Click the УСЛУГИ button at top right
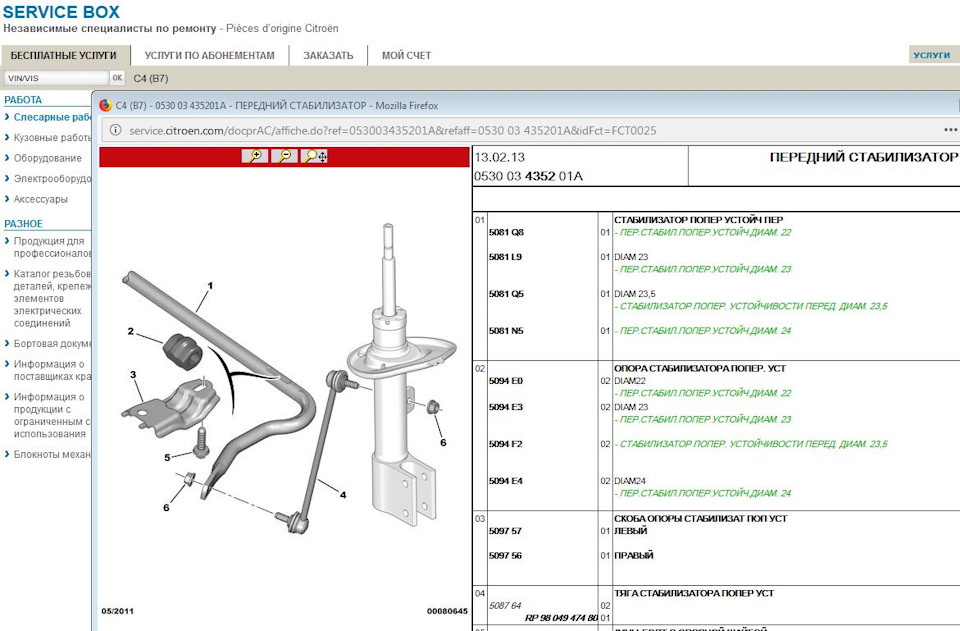 coord(932,55)
